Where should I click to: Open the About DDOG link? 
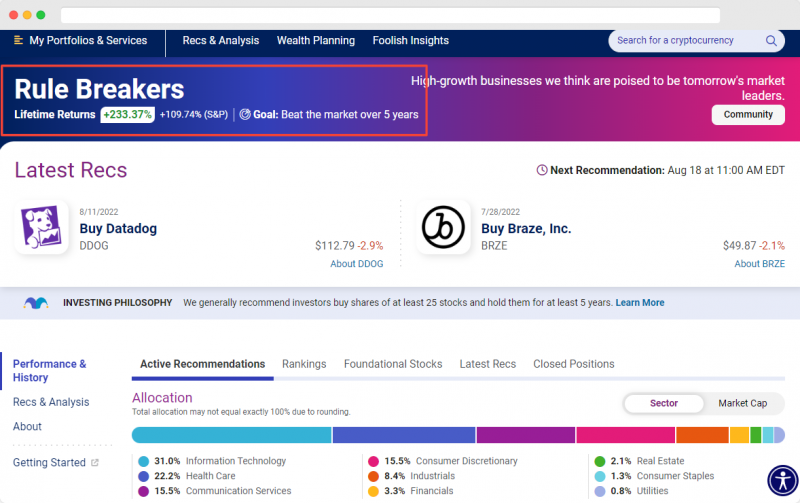(357, 264)
